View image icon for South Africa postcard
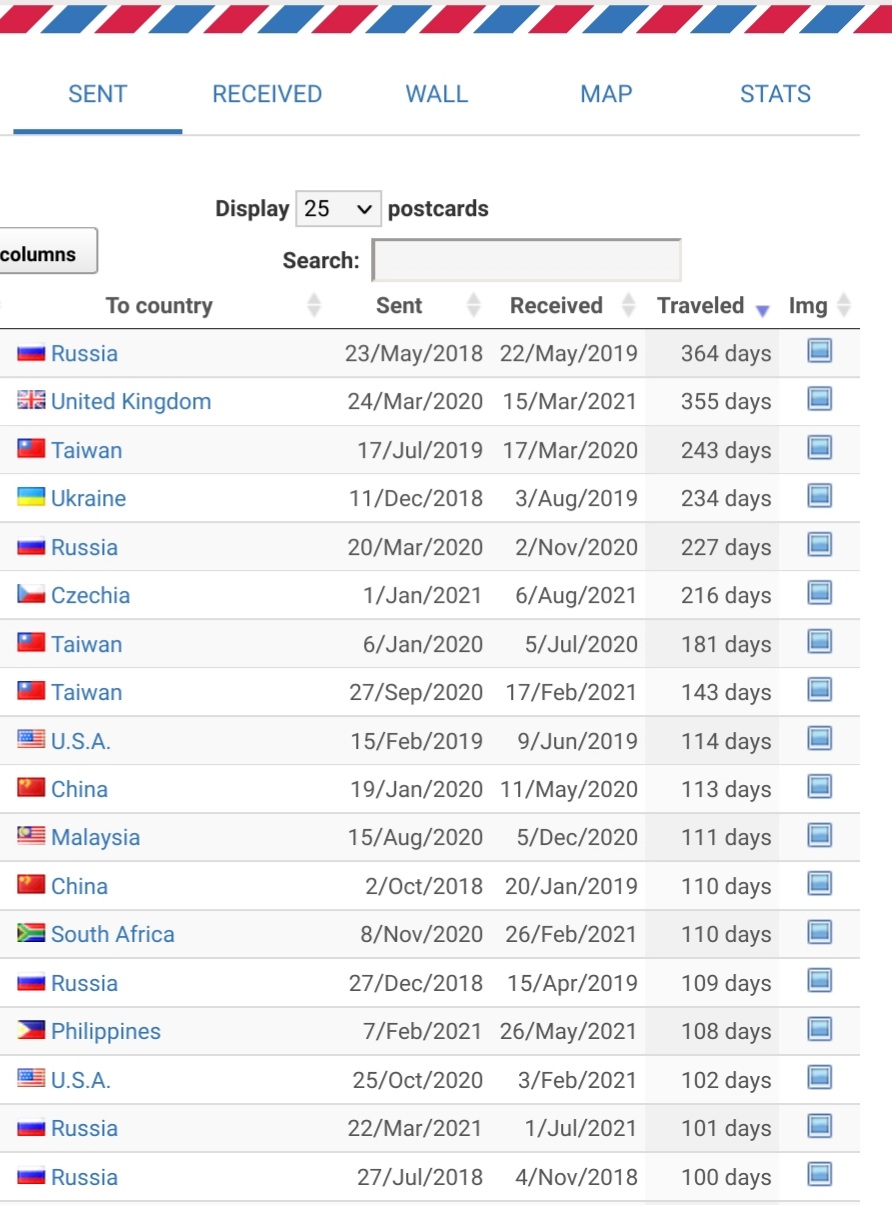 pos(820,932)
